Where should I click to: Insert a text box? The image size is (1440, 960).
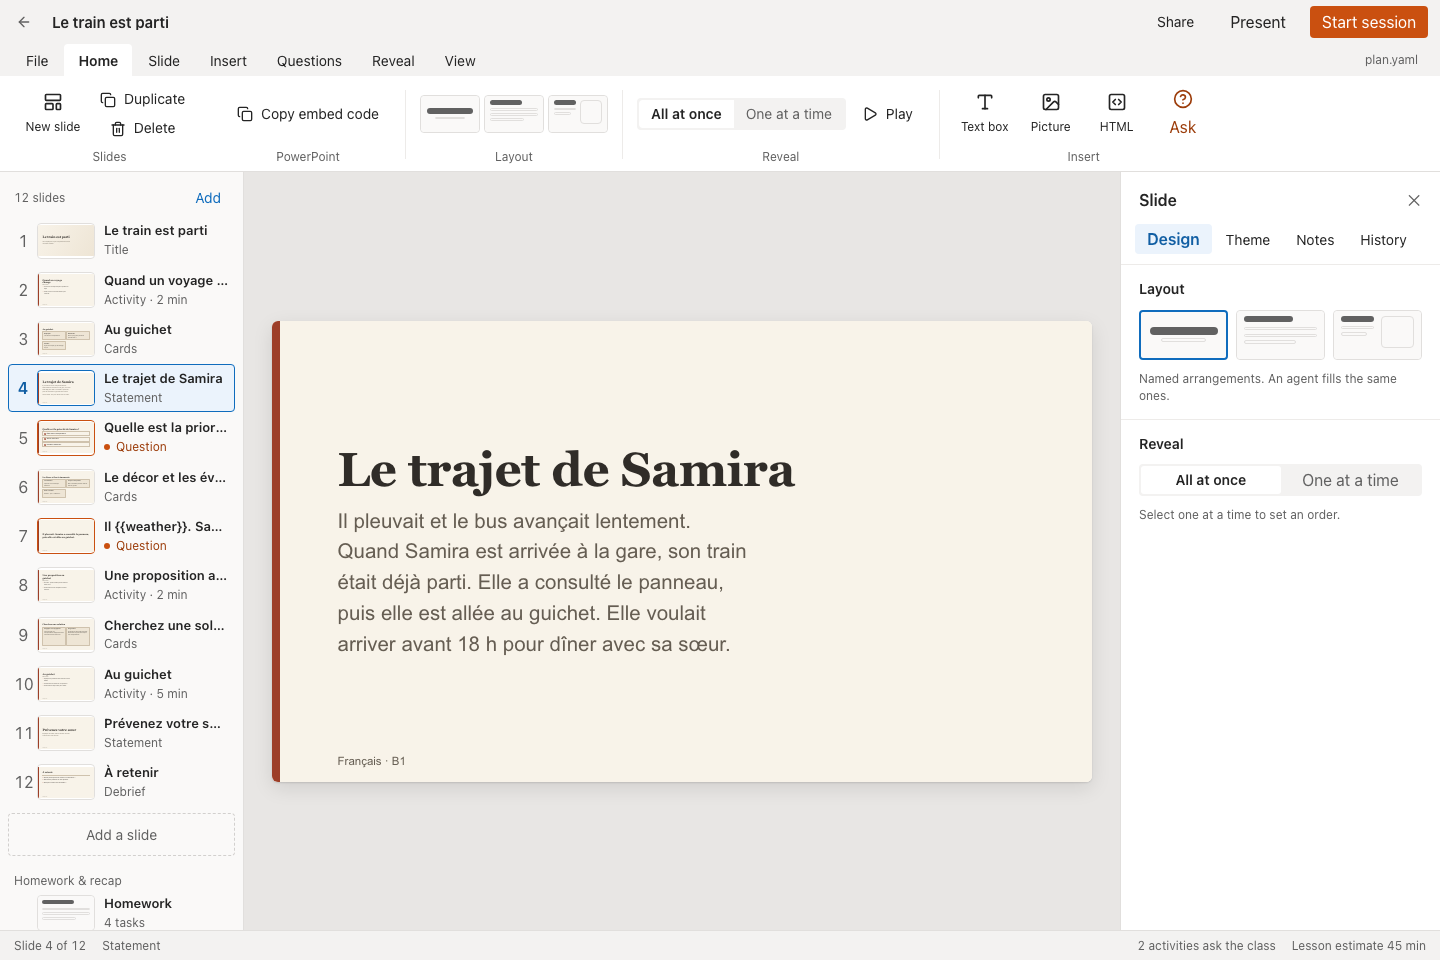pyautogui.click(x=985, y=113)
